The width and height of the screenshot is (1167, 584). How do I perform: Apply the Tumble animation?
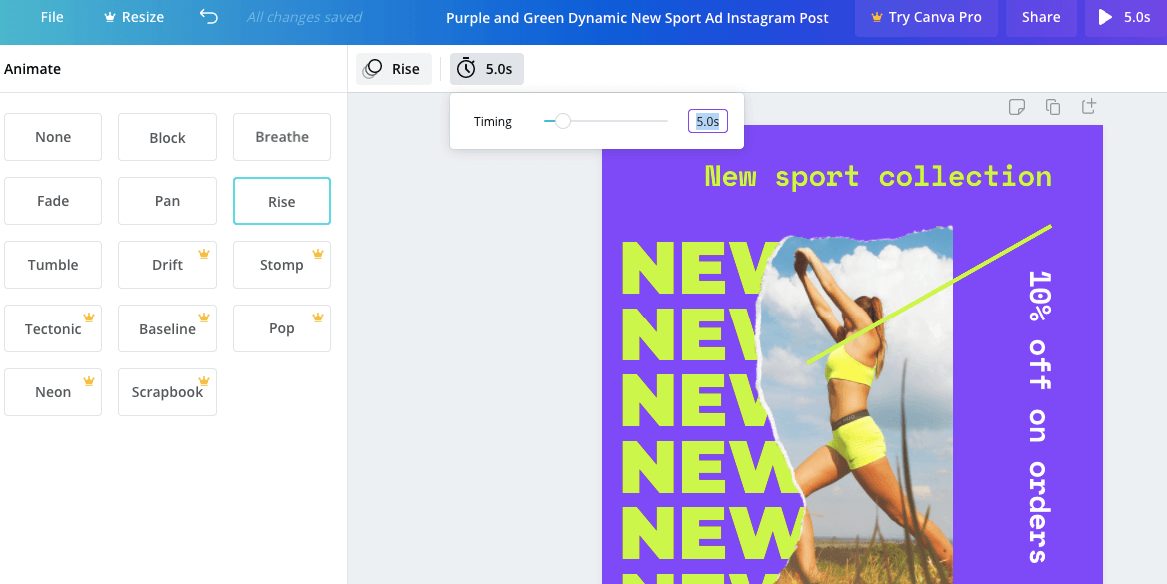pos(53,264)
